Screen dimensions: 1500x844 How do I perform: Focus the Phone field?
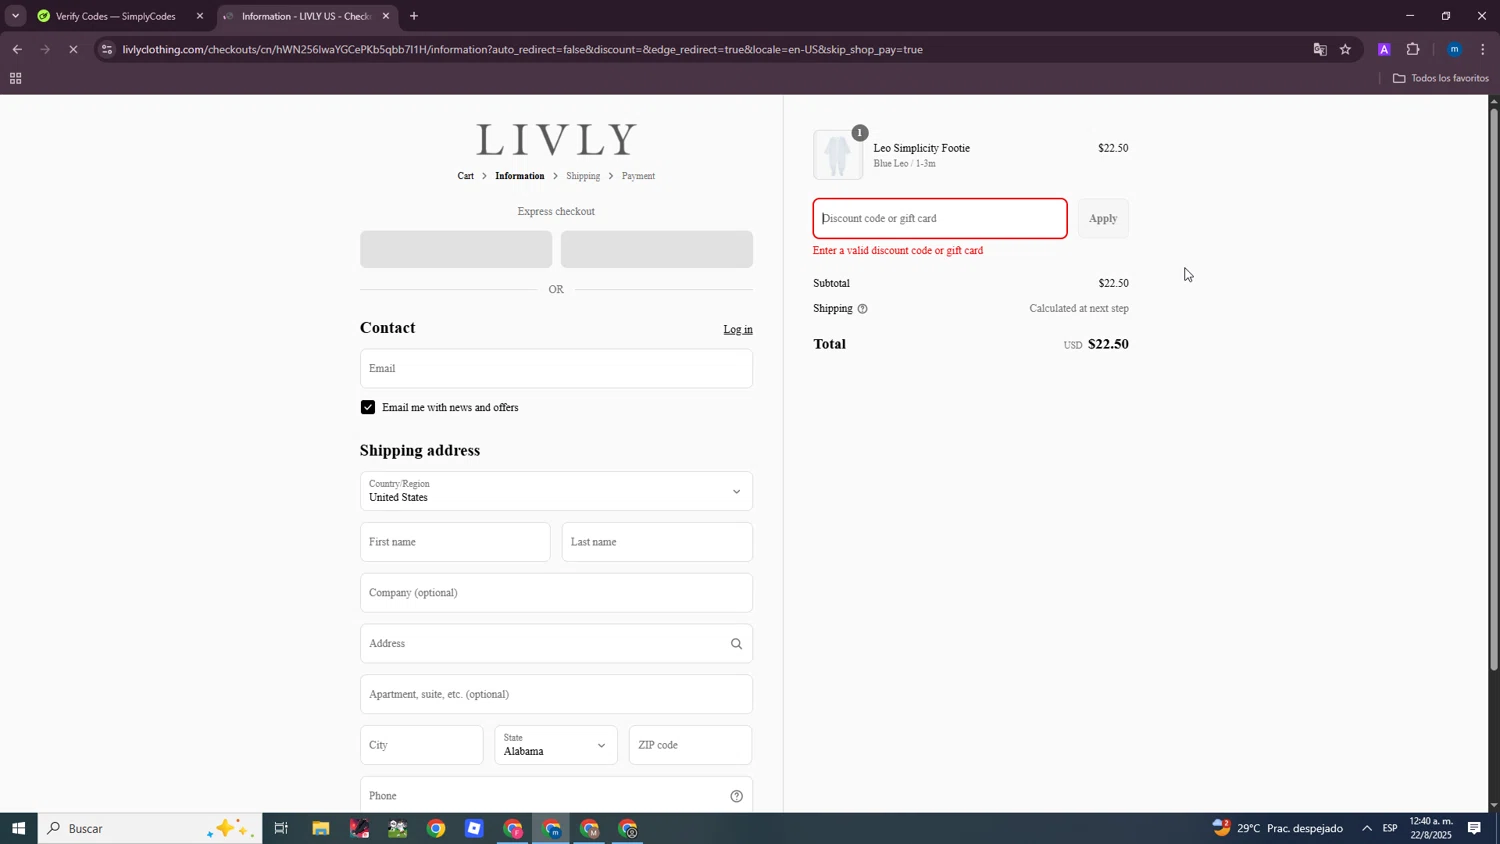556,796
